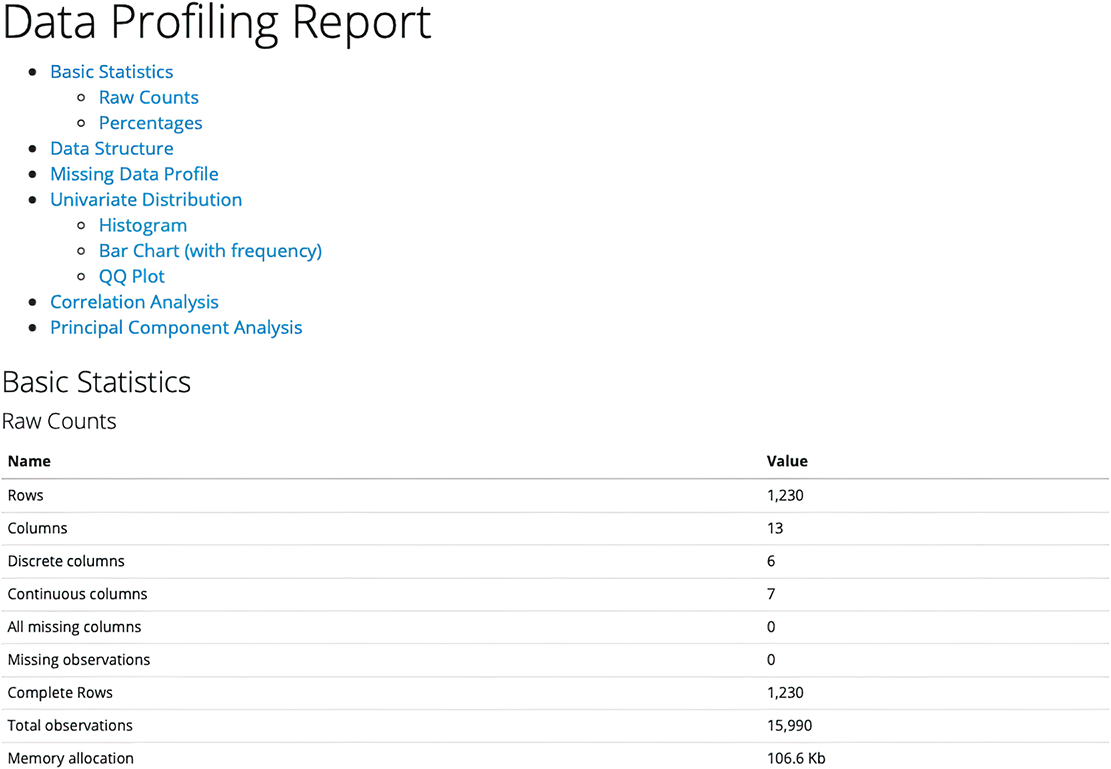
Task: Click the Memory allocation value 106.6 Kb
Action: pos(796,758)
